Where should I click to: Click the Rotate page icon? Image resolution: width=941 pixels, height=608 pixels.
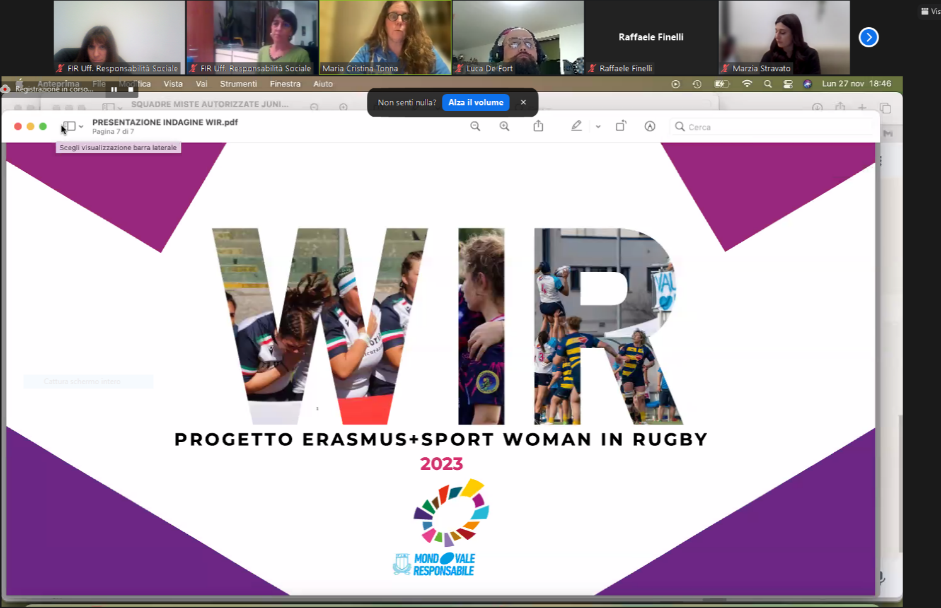(x=621, y=126)
